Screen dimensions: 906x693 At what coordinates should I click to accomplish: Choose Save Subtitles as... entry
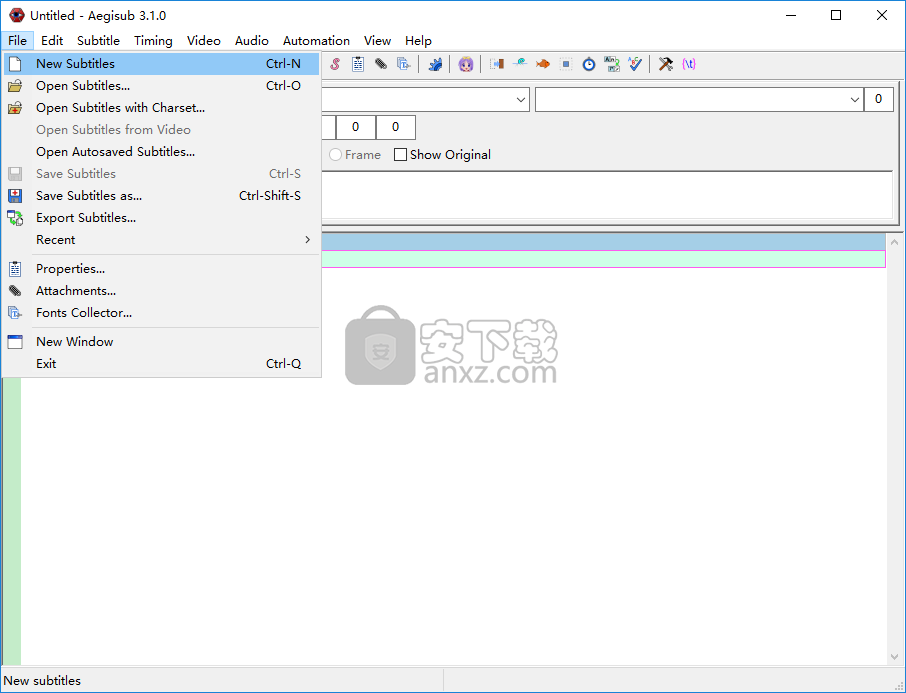point(161,196)
